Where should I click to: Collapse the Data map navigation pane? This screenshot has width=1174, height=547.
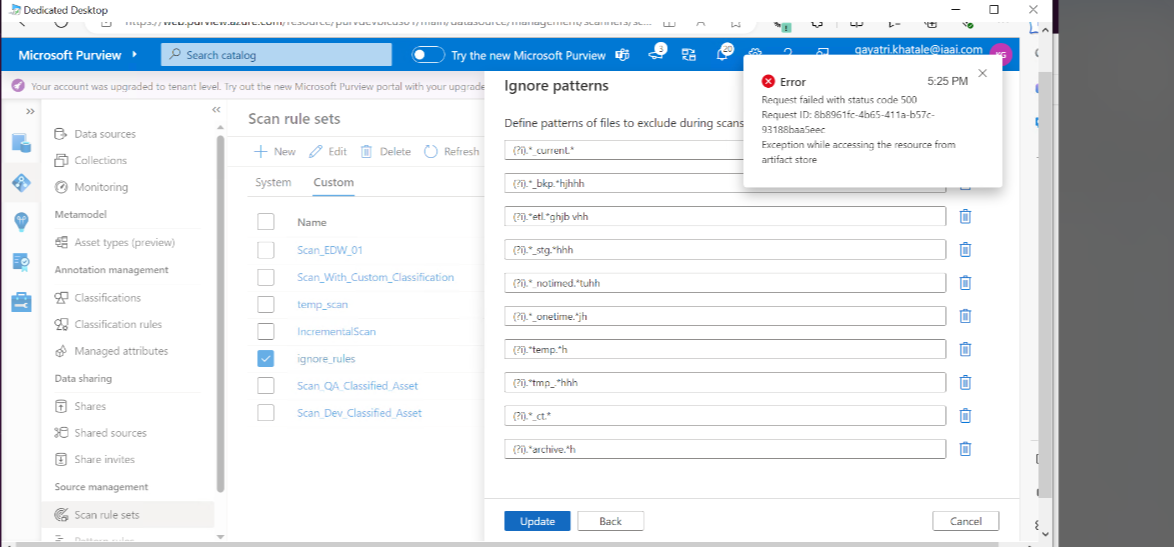(216, 109)
